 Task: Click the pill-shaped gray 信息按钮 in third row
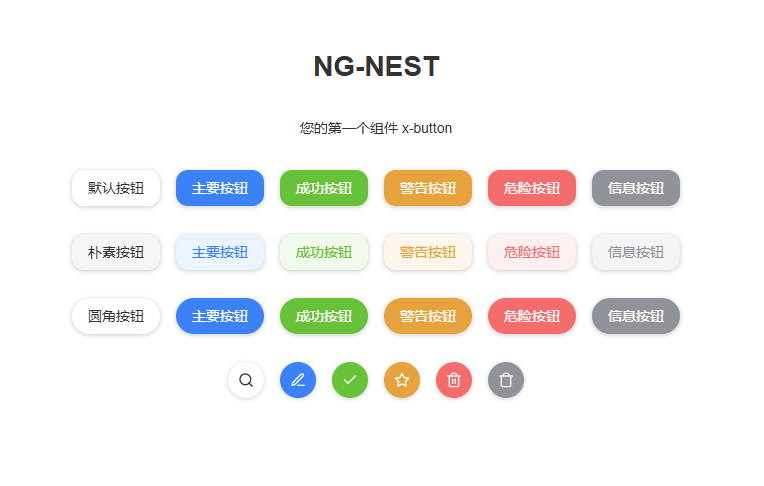(x=636, y=316)
